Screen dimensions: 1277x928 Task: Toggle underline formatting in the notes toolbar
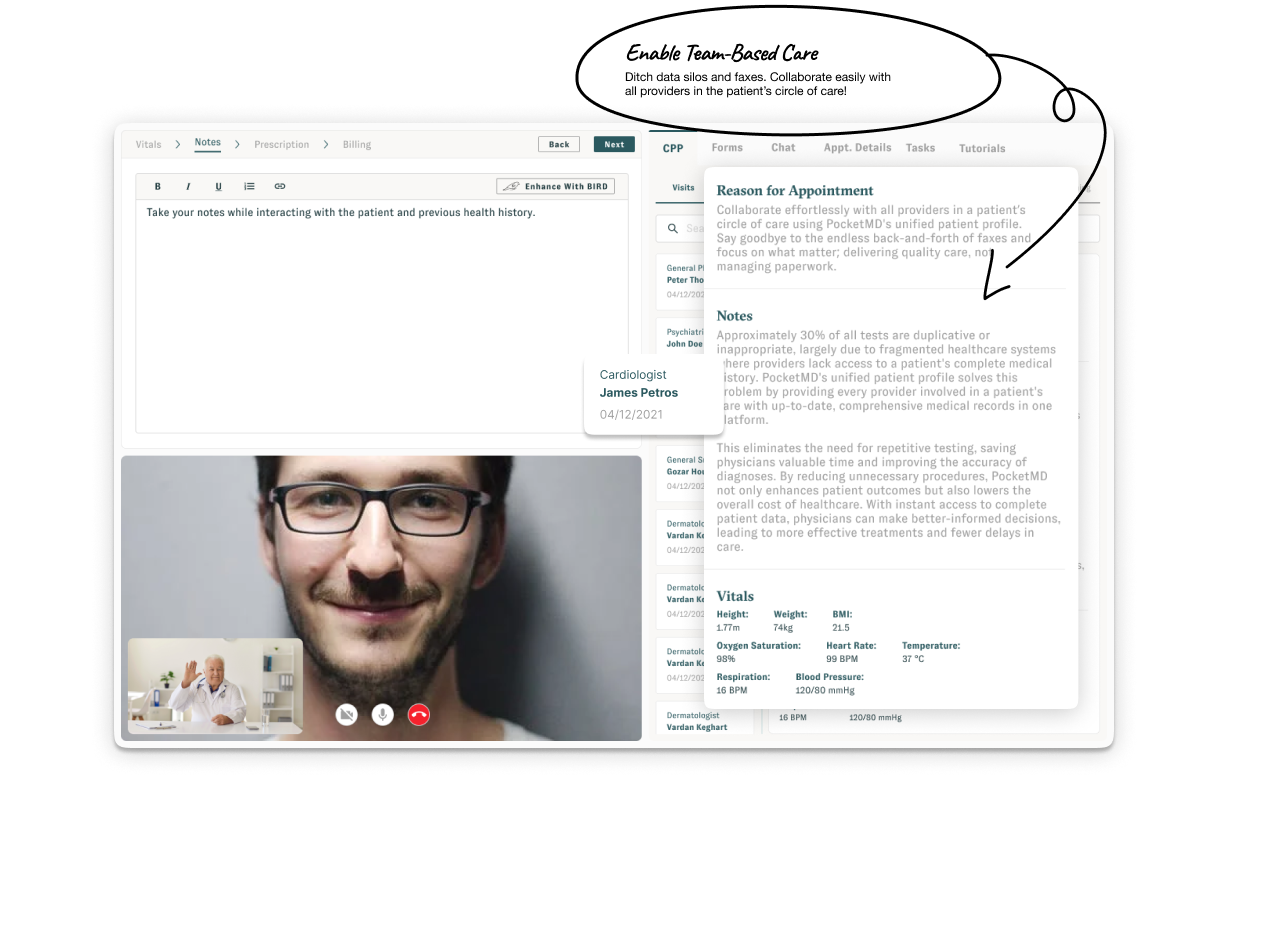[218, 185]
